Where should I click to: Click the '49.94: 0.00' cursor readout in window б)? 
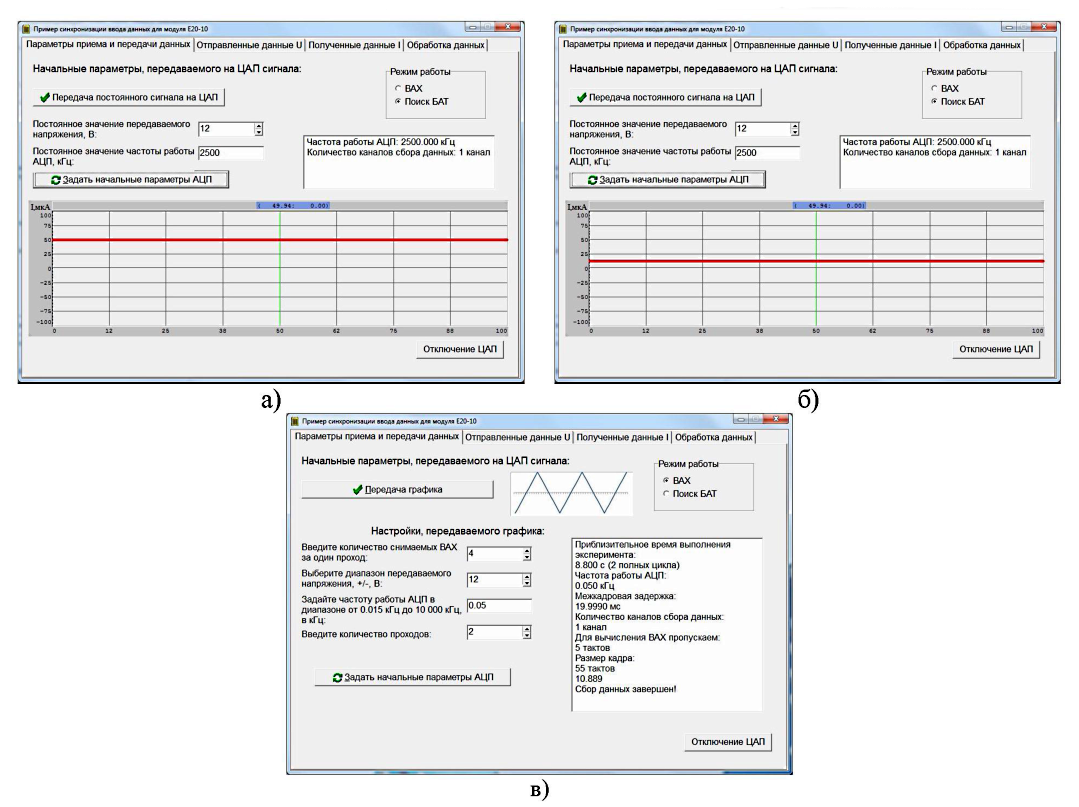829,206
